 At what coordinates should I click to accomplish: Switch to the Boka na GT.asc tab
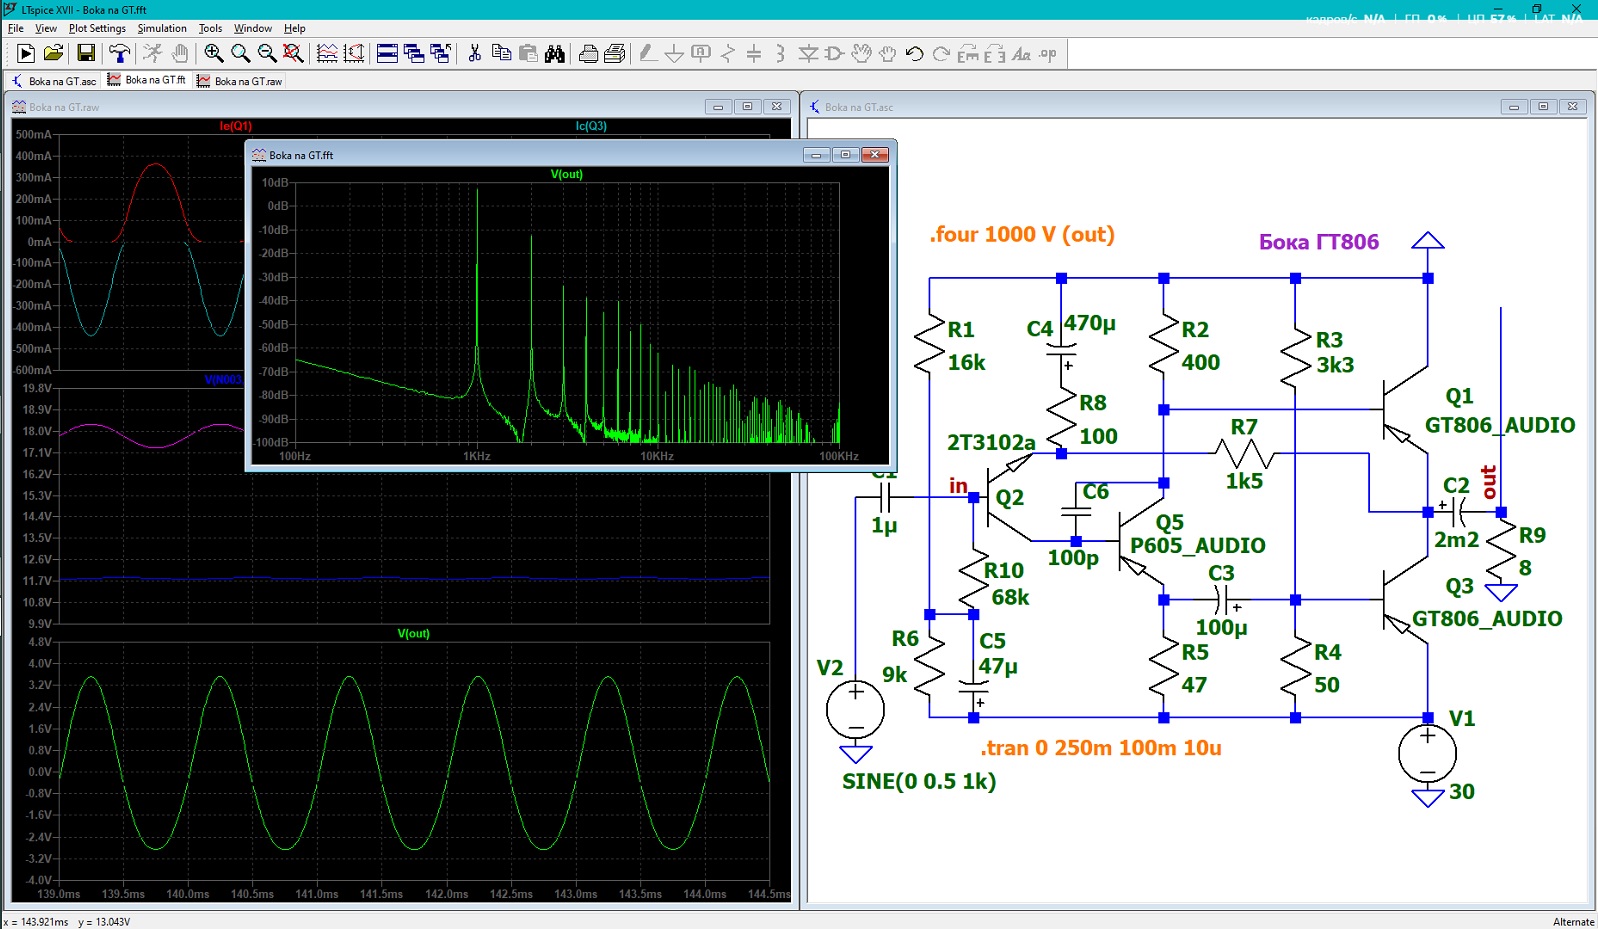pos(54,81)
